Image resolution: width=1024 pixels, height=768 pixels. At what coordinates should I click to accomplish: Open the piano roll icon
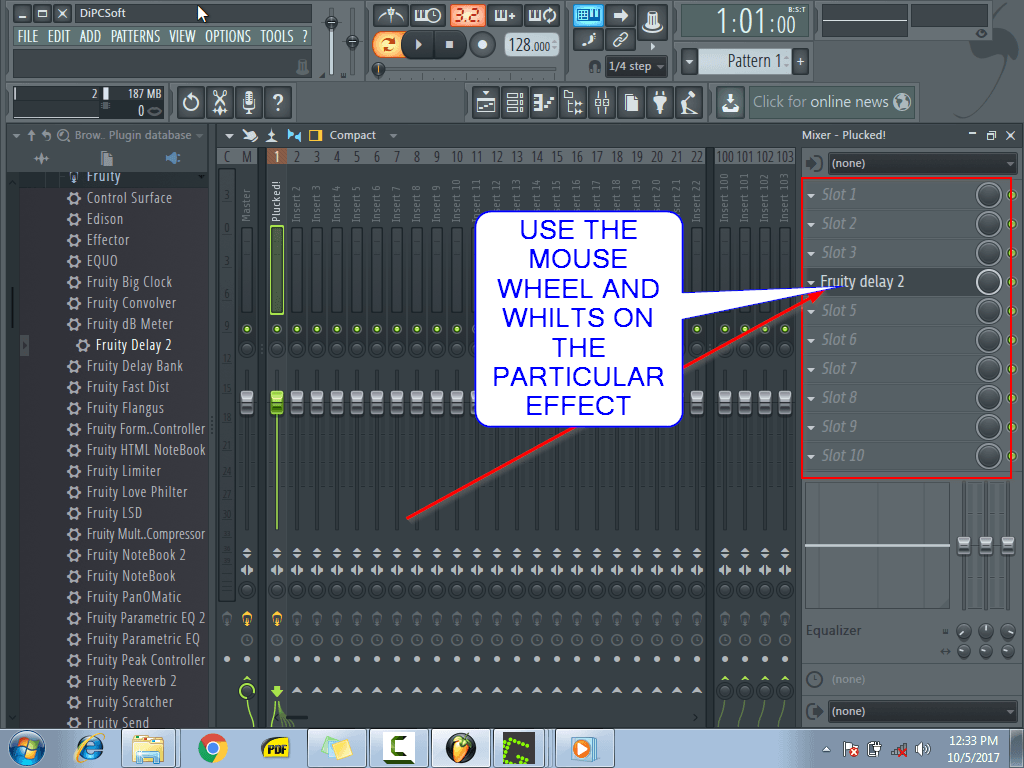544,103
